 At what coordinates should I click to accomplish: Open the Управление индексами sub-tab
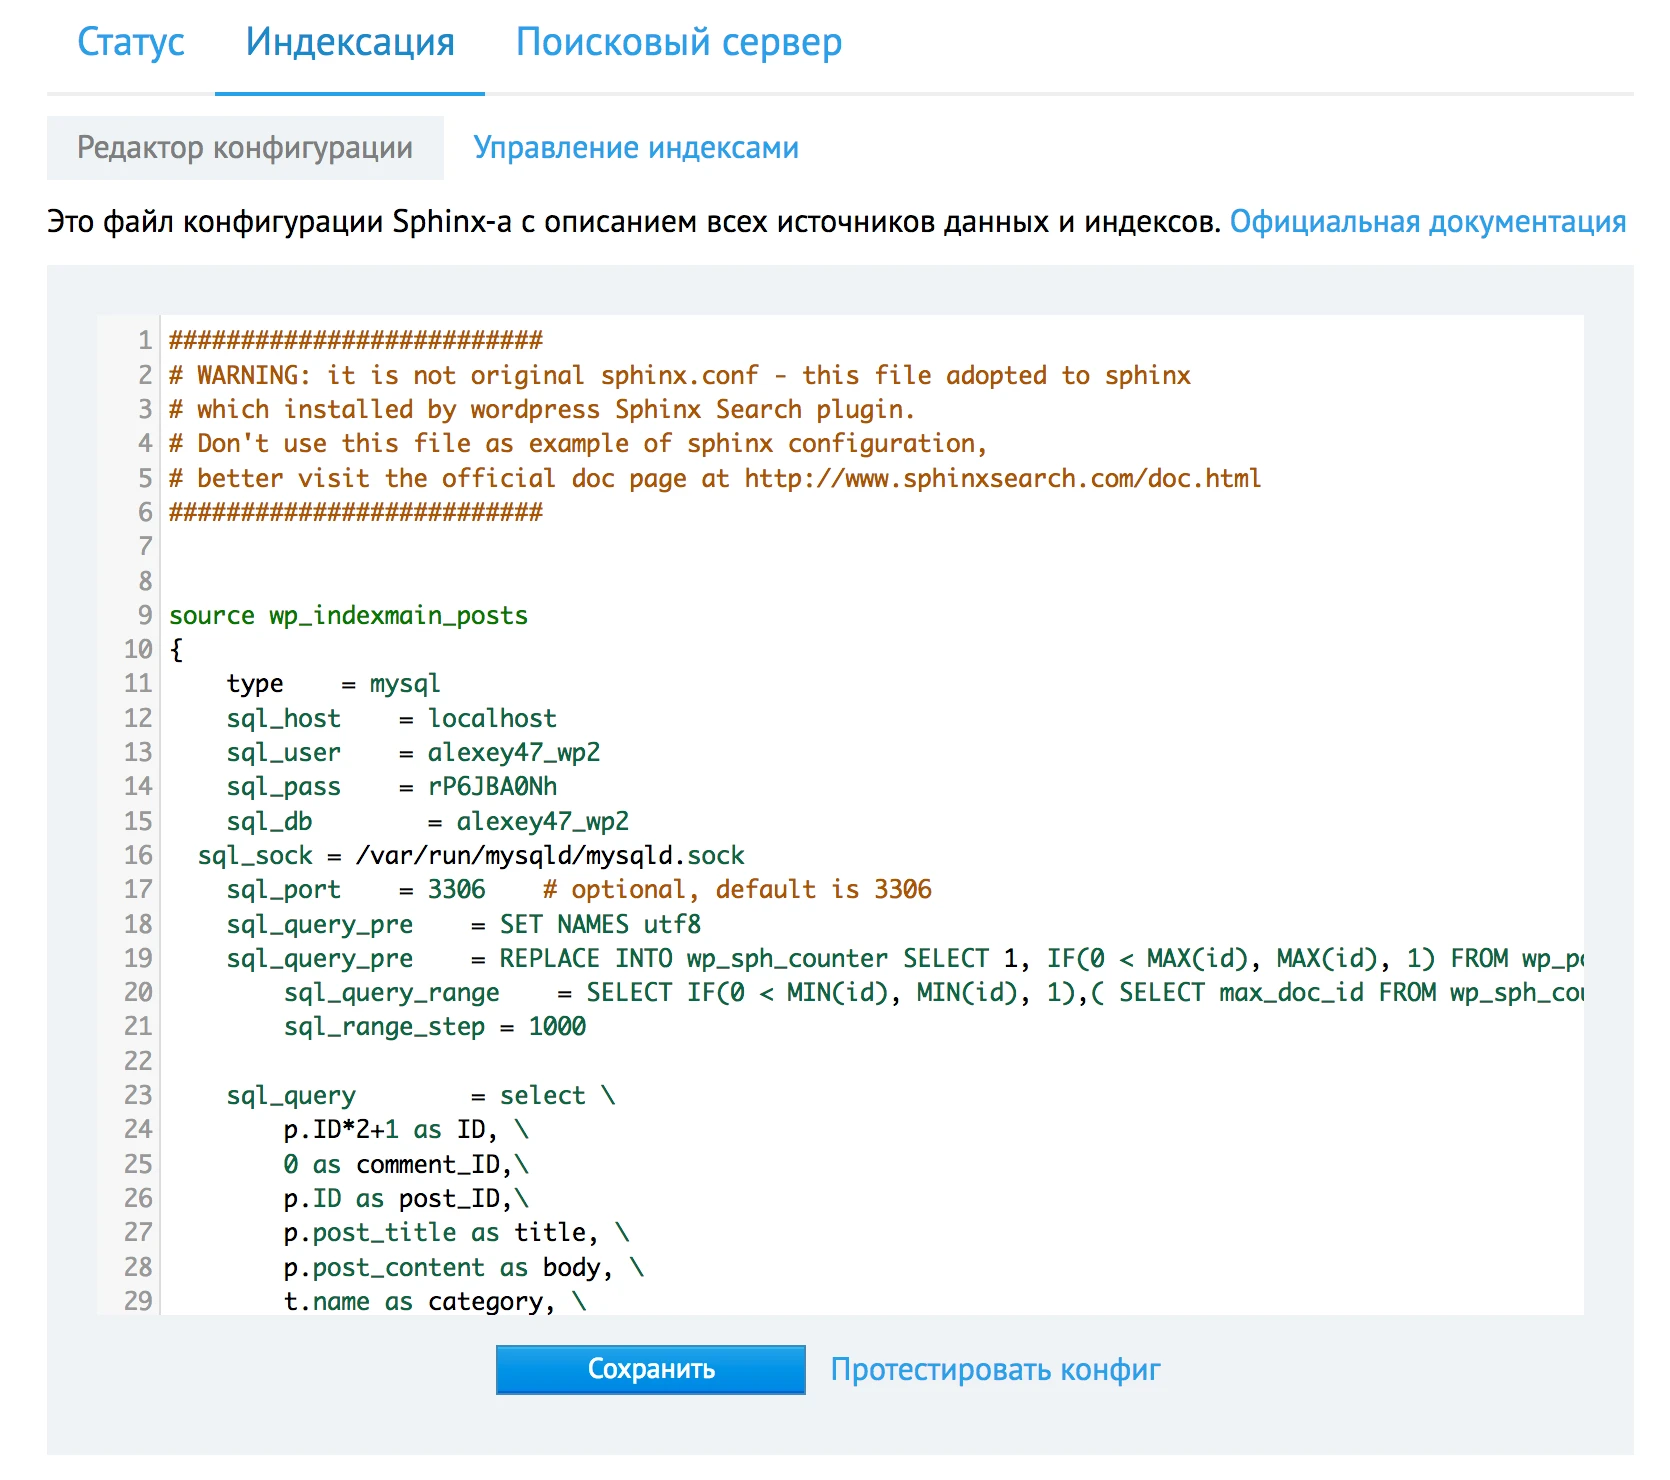pyautogui.click(x=635, y=148)
